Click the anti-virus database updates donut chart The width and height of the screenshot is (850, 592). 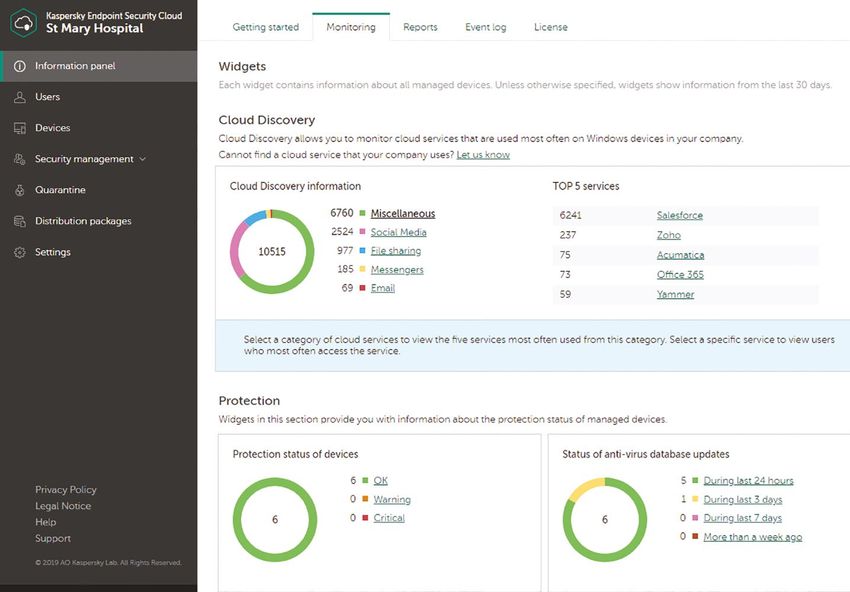(604, 519)
